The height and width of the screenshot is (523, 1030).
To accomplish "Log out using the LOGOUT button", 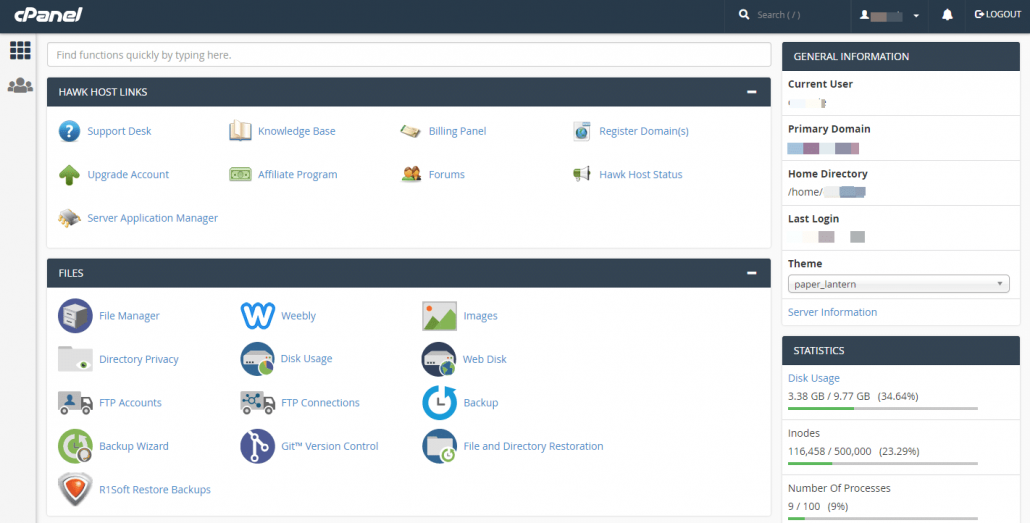I will (x=998, y=14).
